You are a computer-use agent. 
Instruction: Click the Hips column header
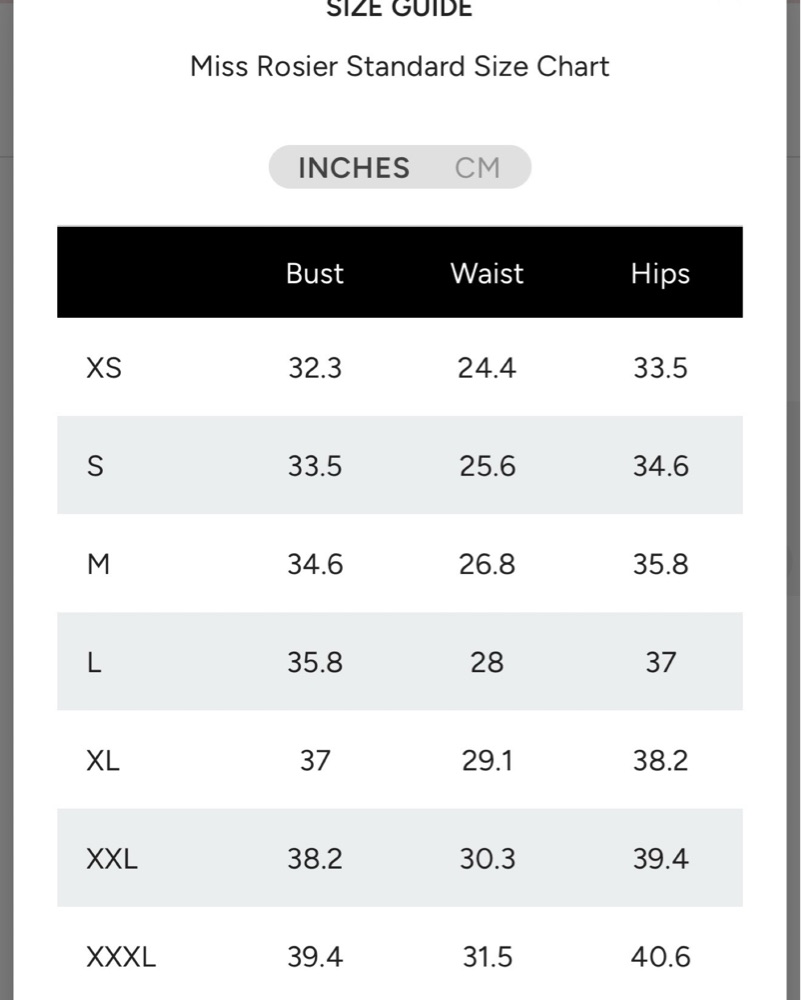point(660,274)
